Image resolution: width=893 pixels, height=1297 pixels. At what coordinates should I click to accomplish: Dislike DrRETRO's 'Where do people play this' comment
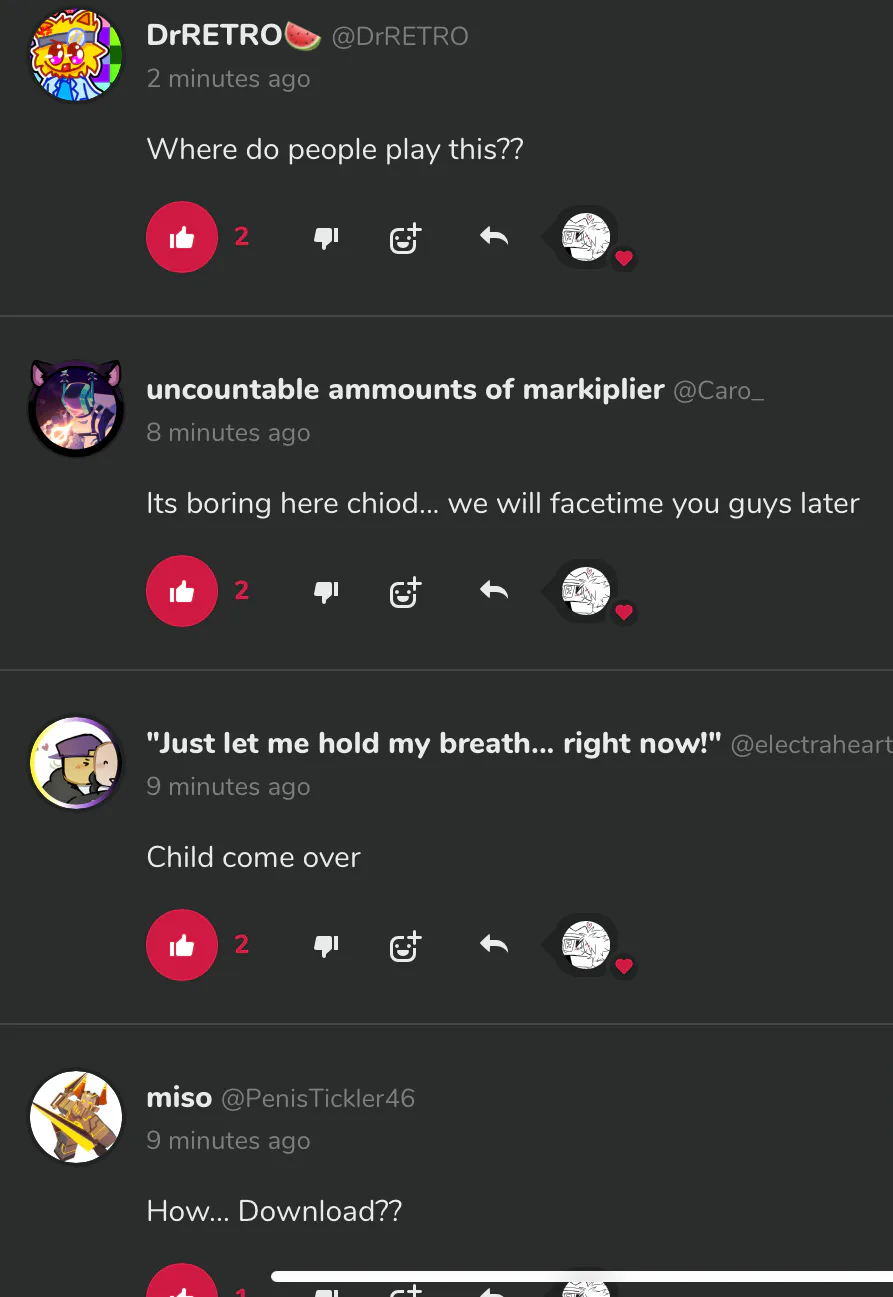coord(327,238)
